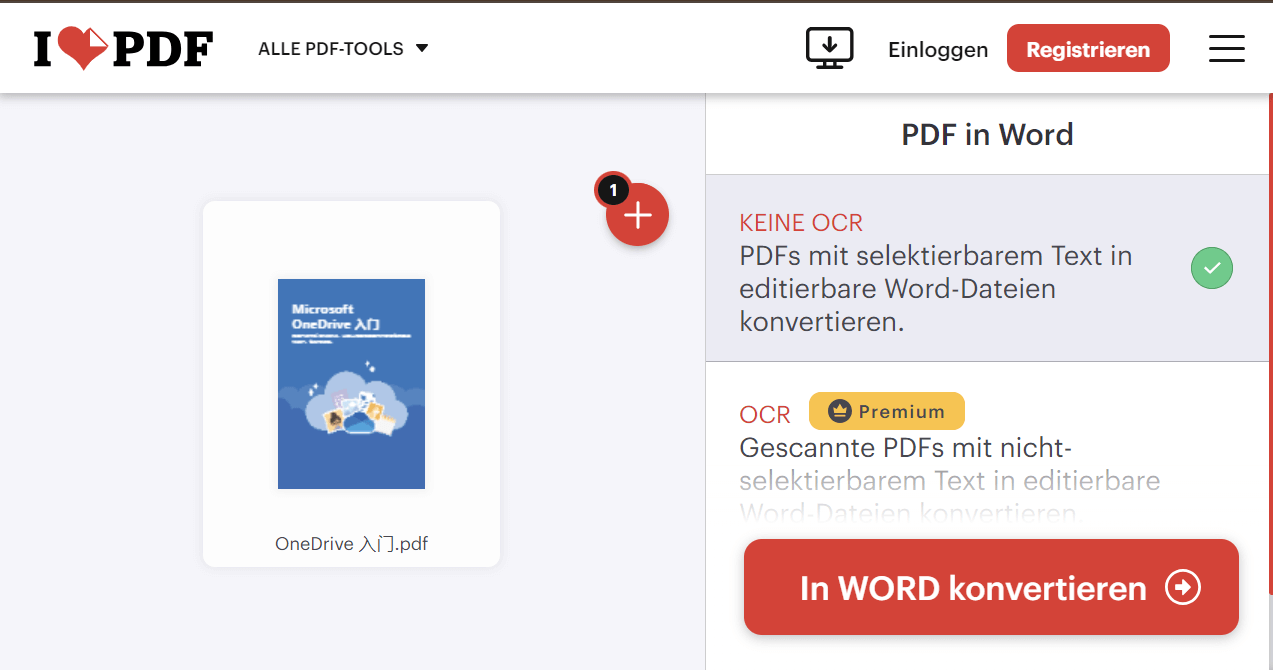The image size is (1273, 670).
Task: Click the green checkmark on KEINE OCR
Action: click(x=1212, y=268)
